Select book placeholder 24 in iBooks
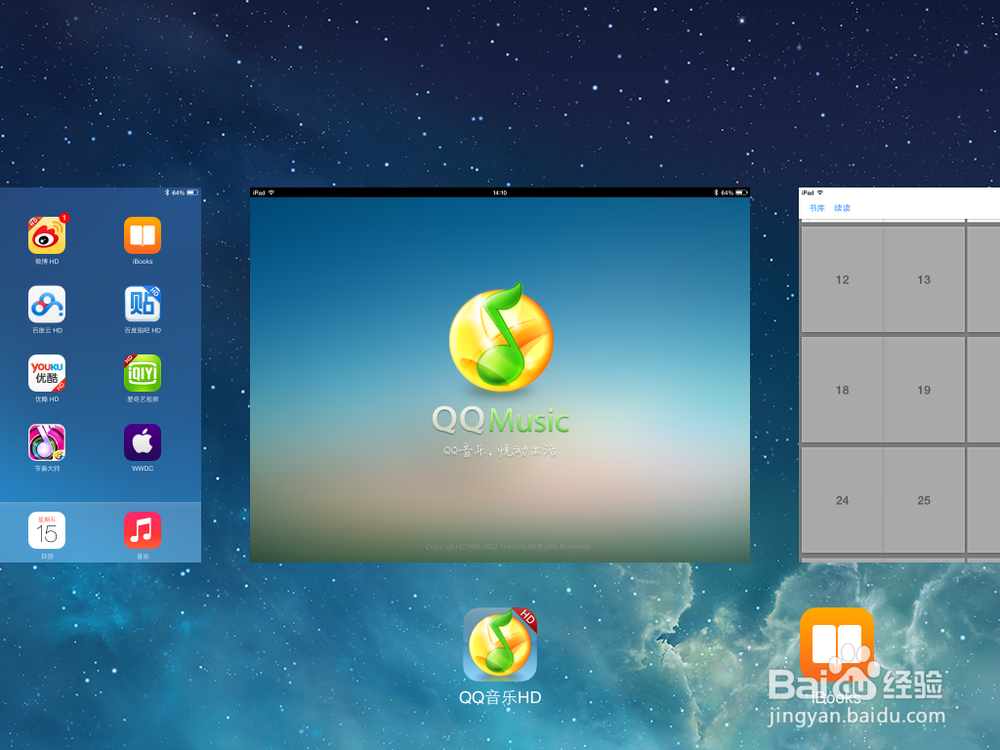The width and height of the screenshot is (1000, 750). (842, 500)
